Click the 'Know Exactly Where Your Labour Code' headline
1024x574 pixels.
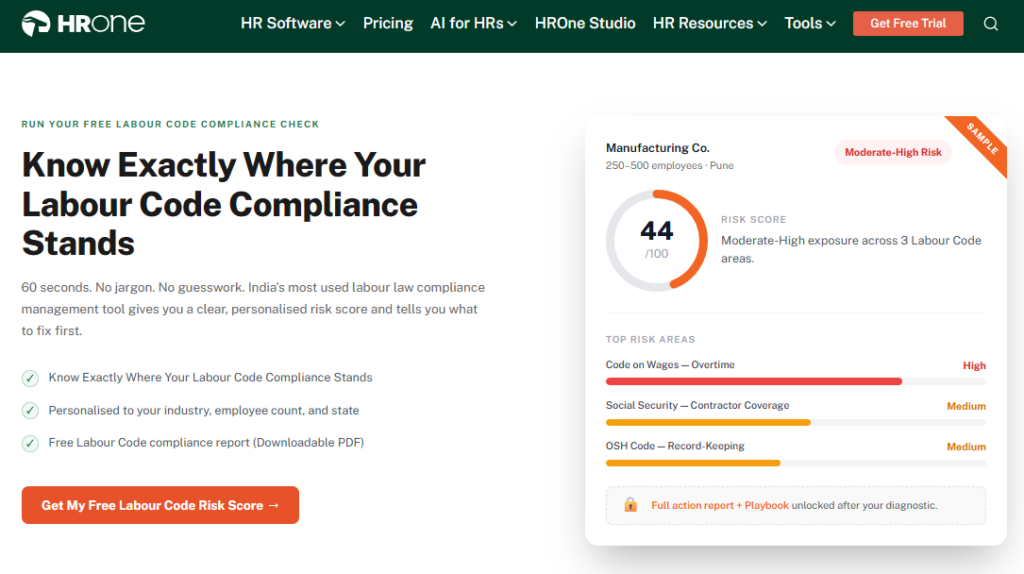pos(224,204)
